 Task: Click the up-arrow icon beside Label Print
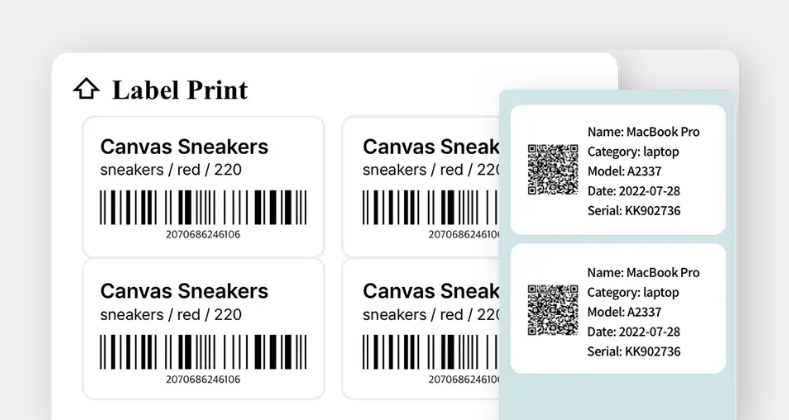[86, 89]
